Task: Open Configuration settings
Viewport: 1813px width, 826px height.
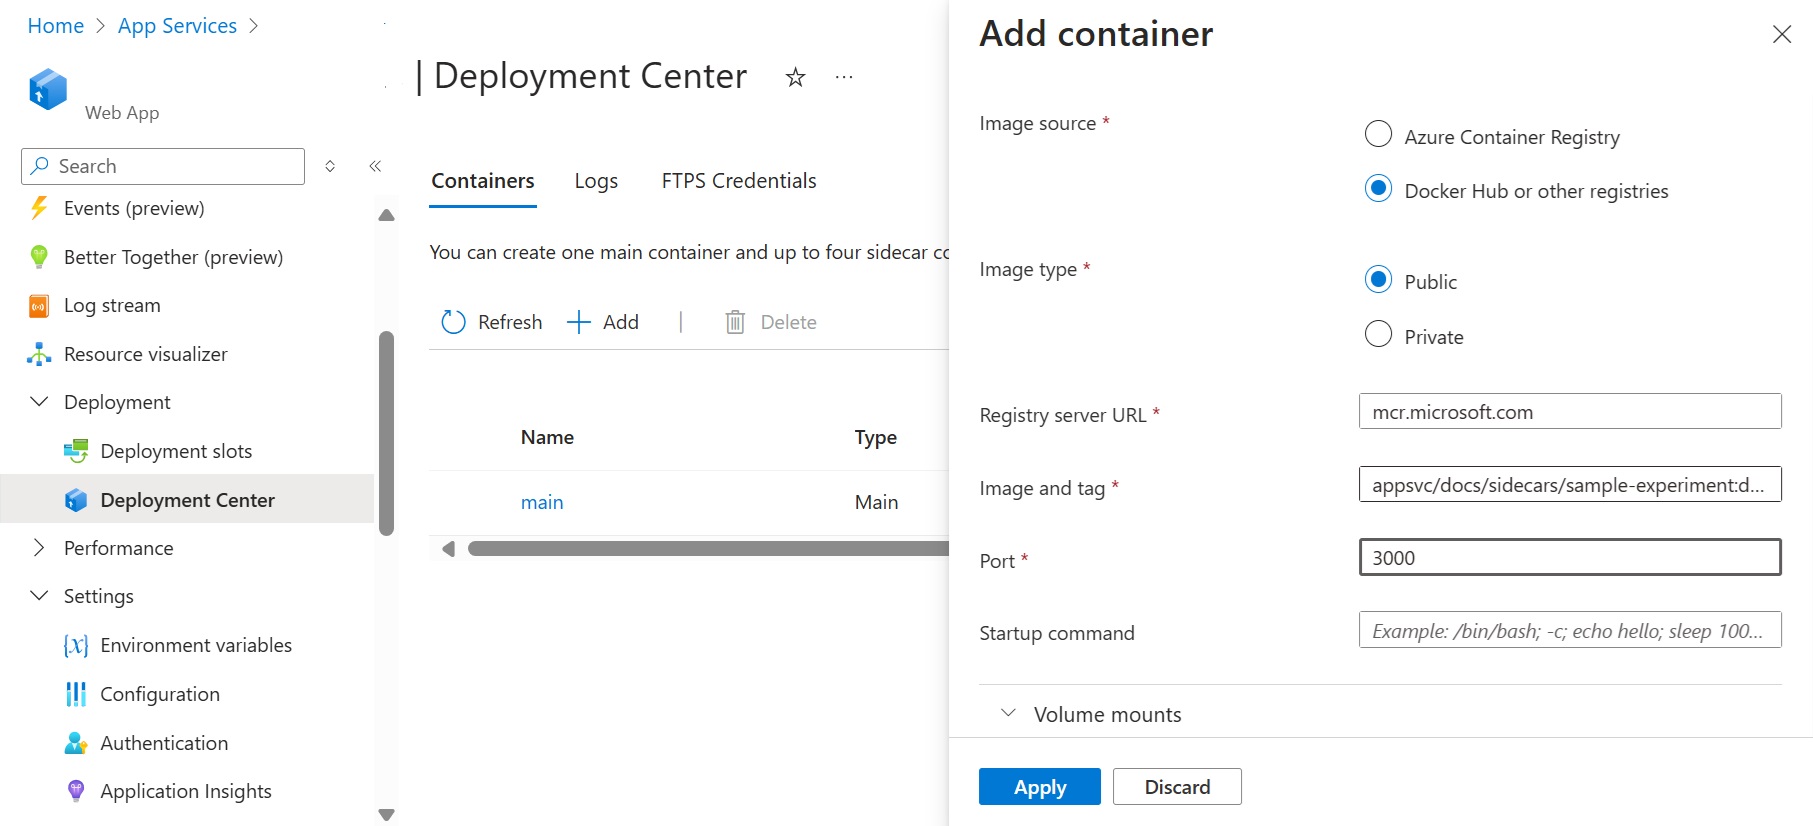Action: tap(160, 694)
